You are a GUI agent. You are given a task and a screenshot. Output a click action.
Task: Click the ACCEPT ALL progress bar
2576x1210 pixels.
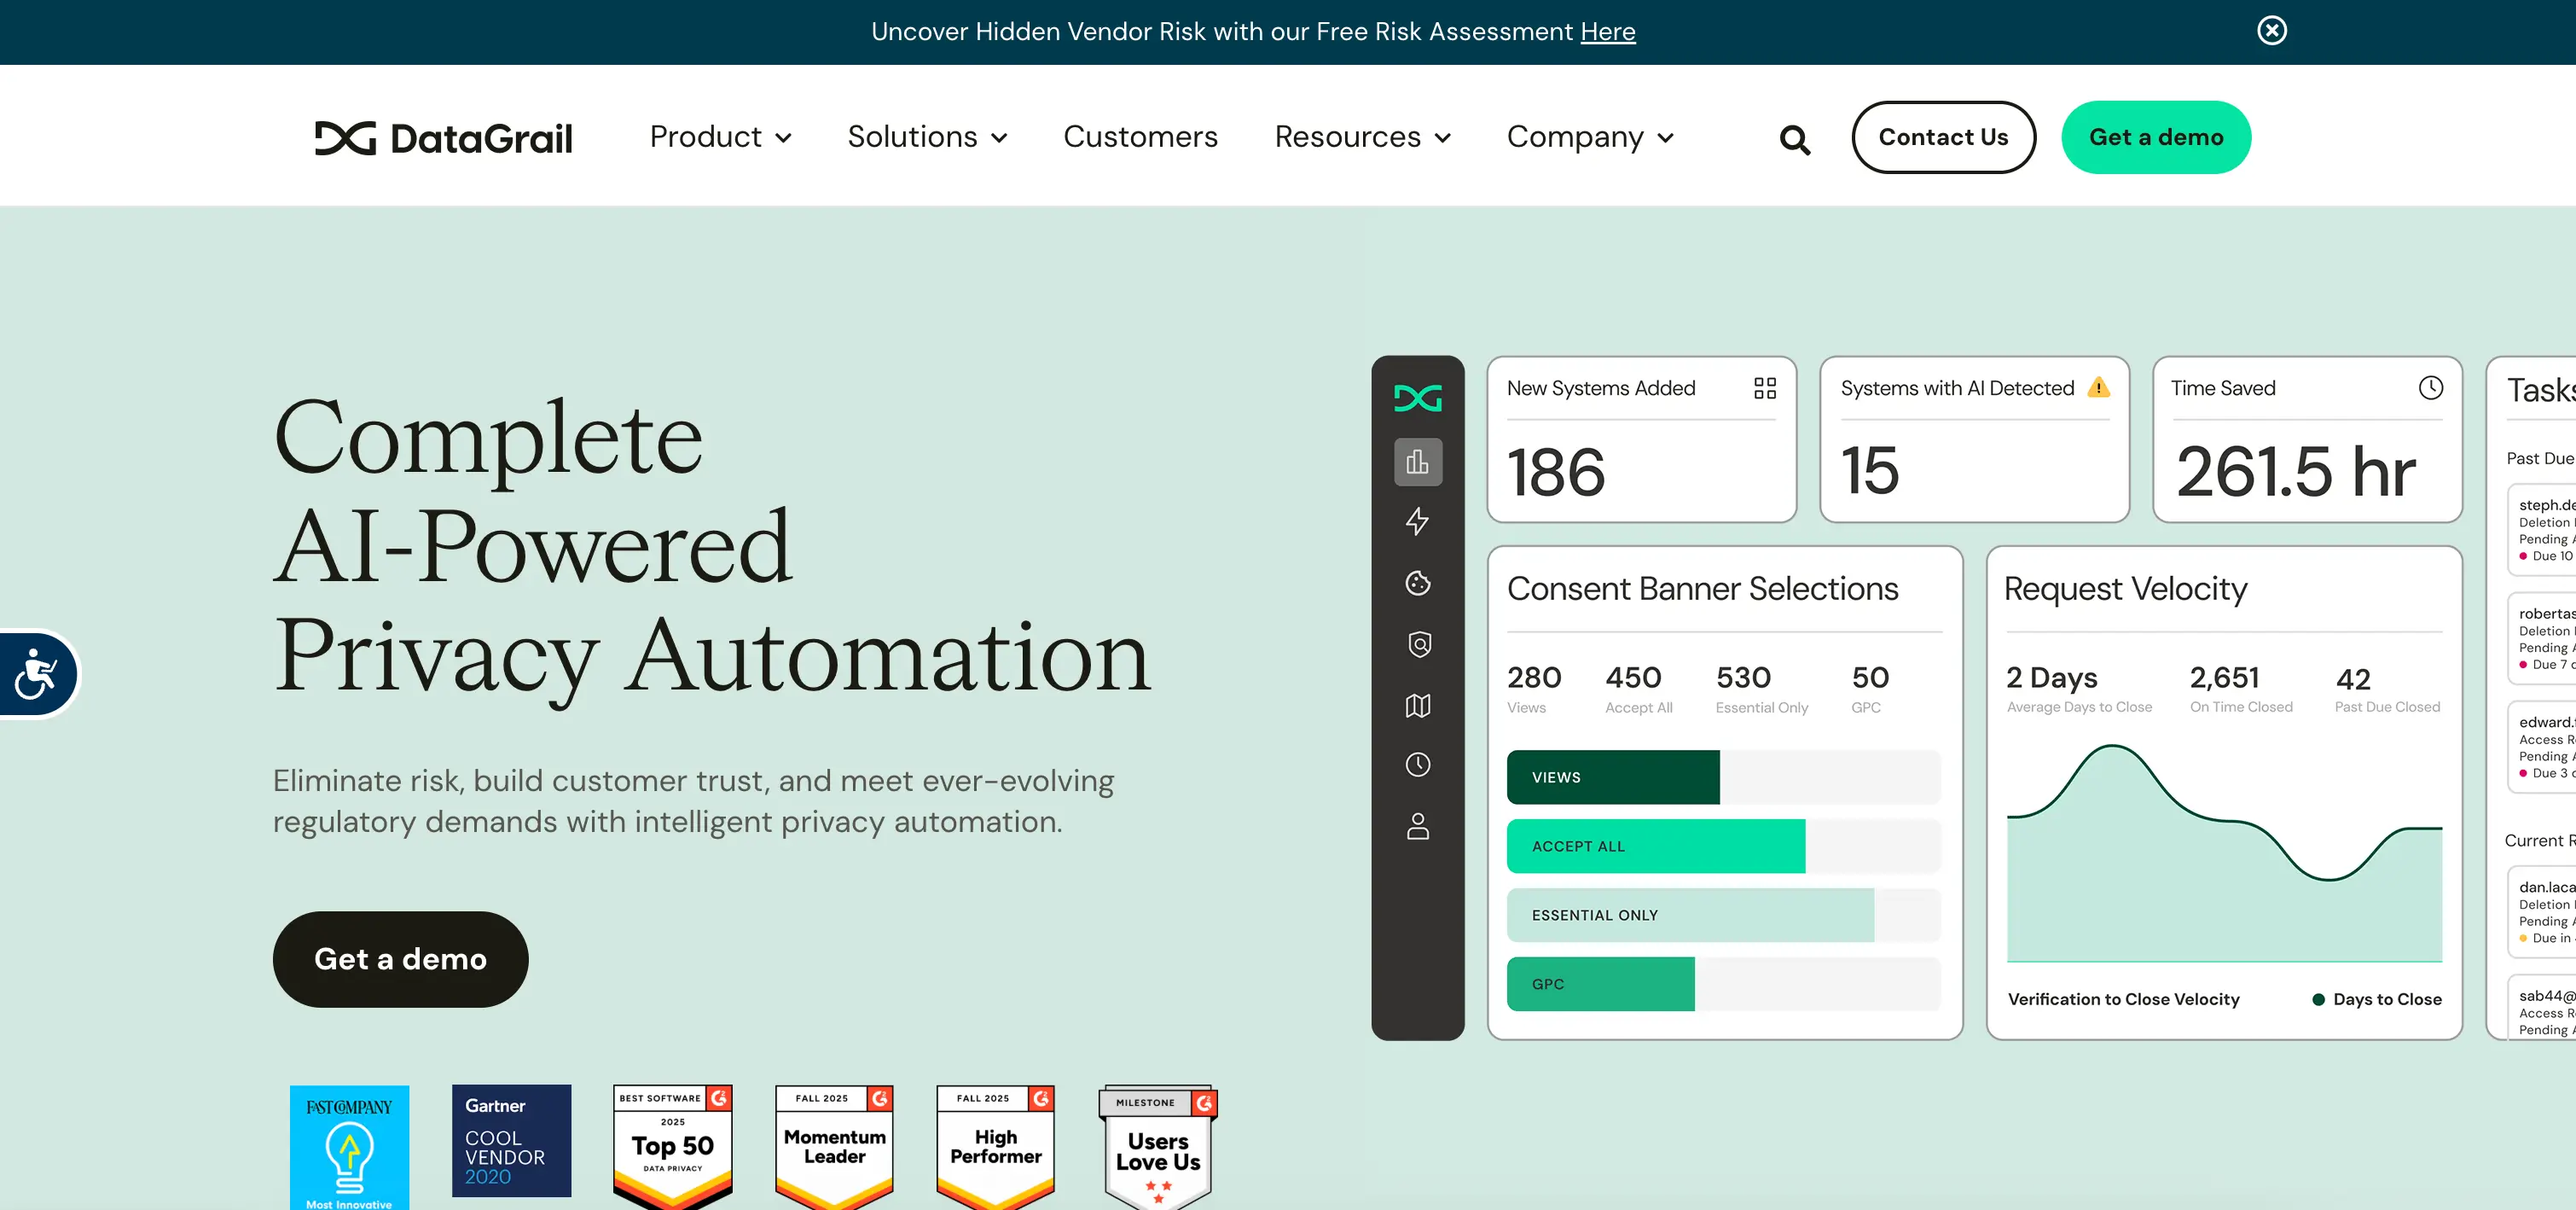pyautogui.click(x=1655, y=846)
